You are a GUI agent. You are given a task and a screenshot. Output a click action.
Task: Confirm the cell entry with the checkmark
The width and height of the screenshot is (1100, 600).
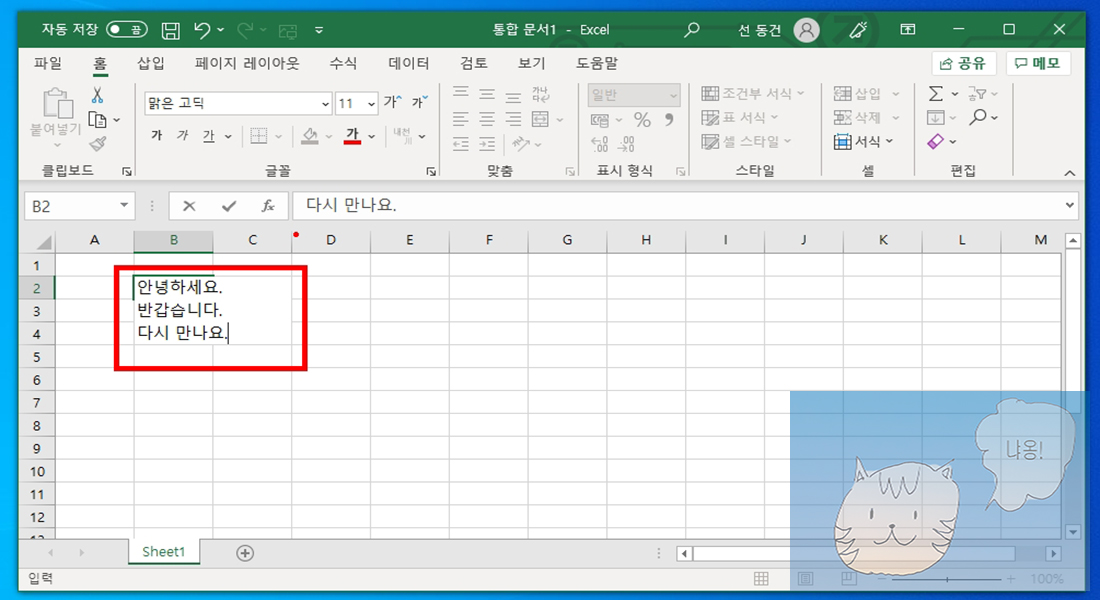(229, 206)
